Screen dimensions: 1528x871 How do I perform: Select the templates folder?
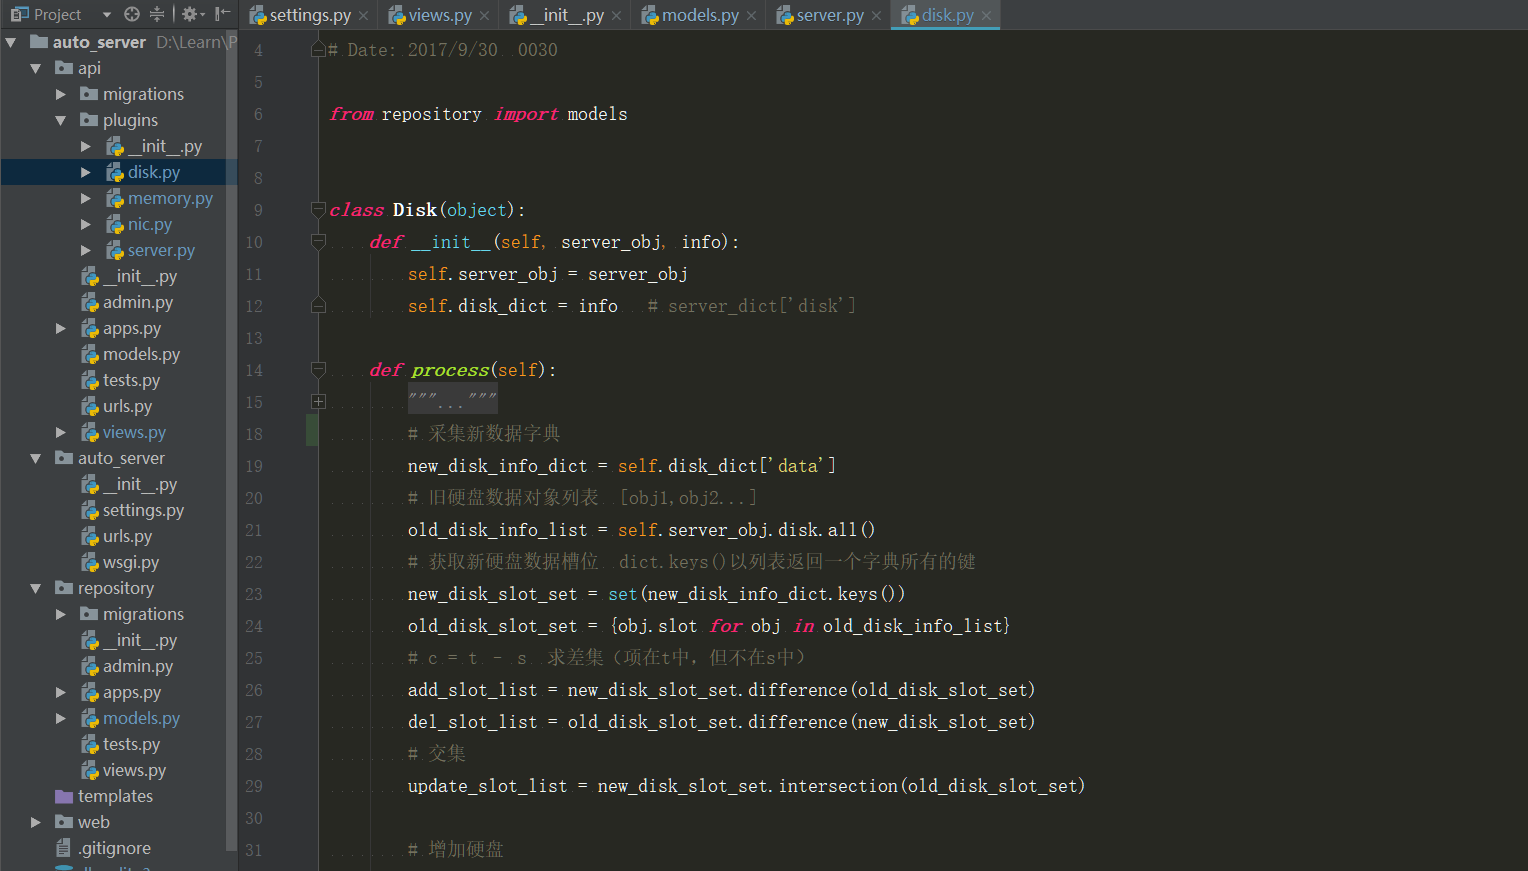pos(115,796)
